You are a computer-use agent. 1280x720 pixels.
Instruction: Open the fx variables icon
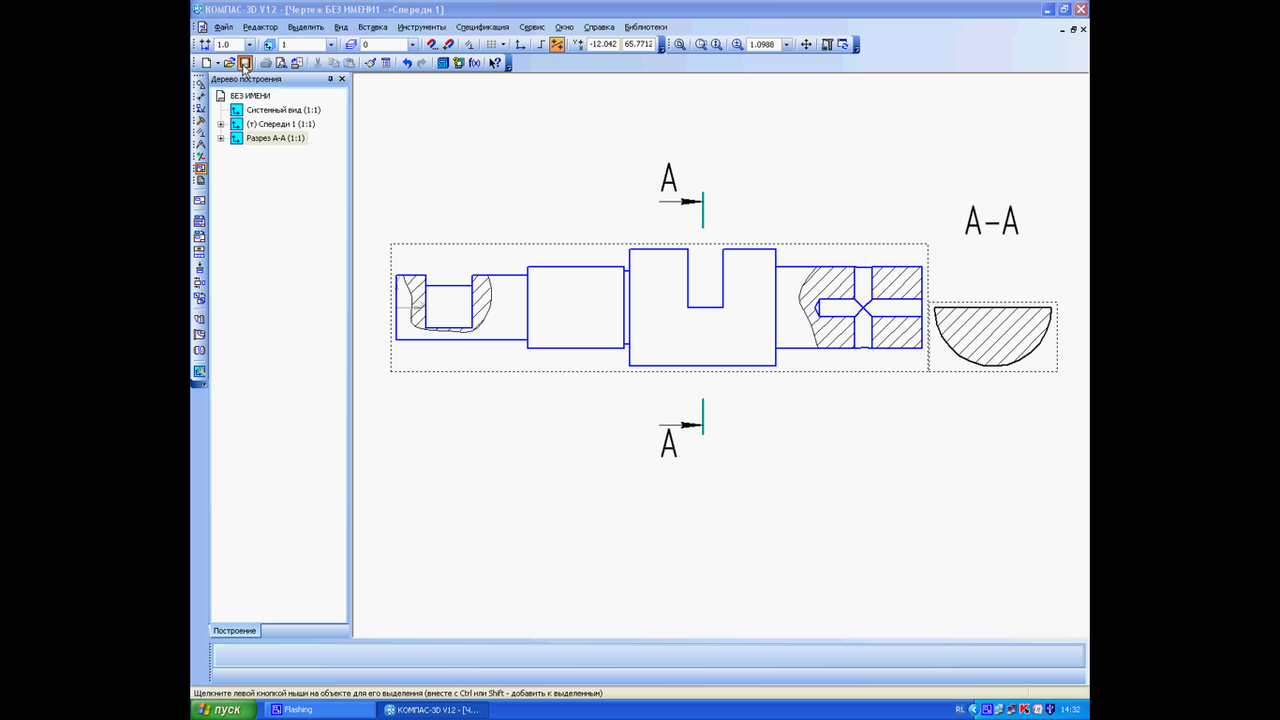tap(475, 63)
